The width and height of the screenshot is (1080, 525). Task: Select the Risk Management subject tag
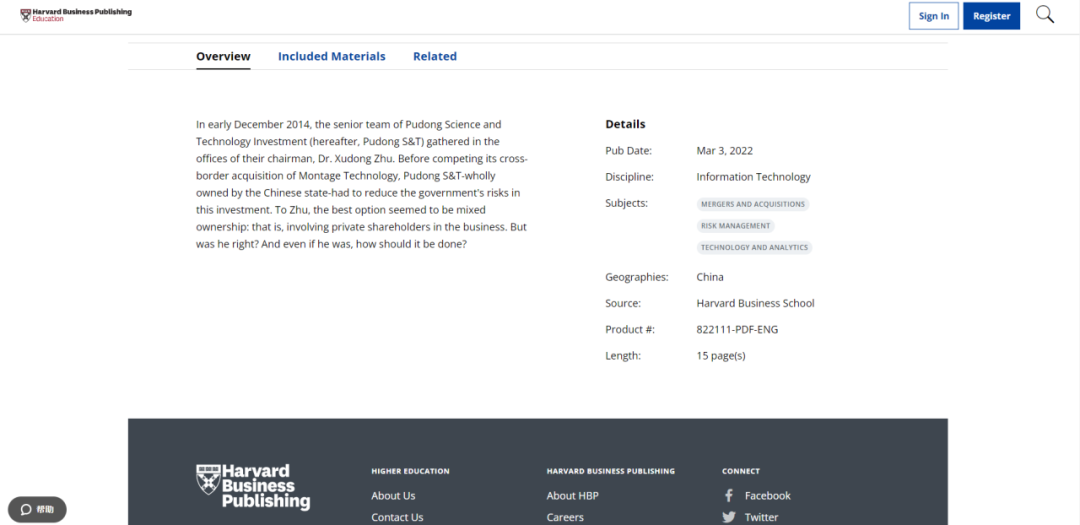[x=735, y=226]
